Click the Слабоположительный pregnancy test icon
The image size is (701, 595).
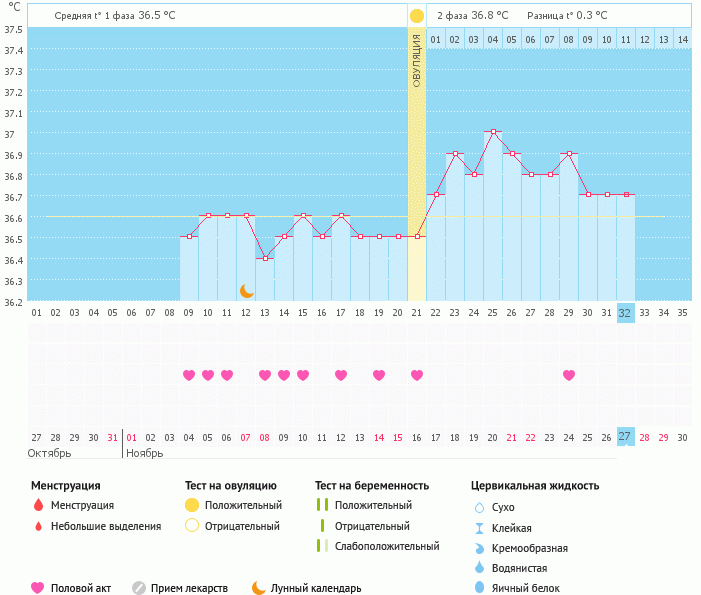pyautogui.click(x=322, y=546)
